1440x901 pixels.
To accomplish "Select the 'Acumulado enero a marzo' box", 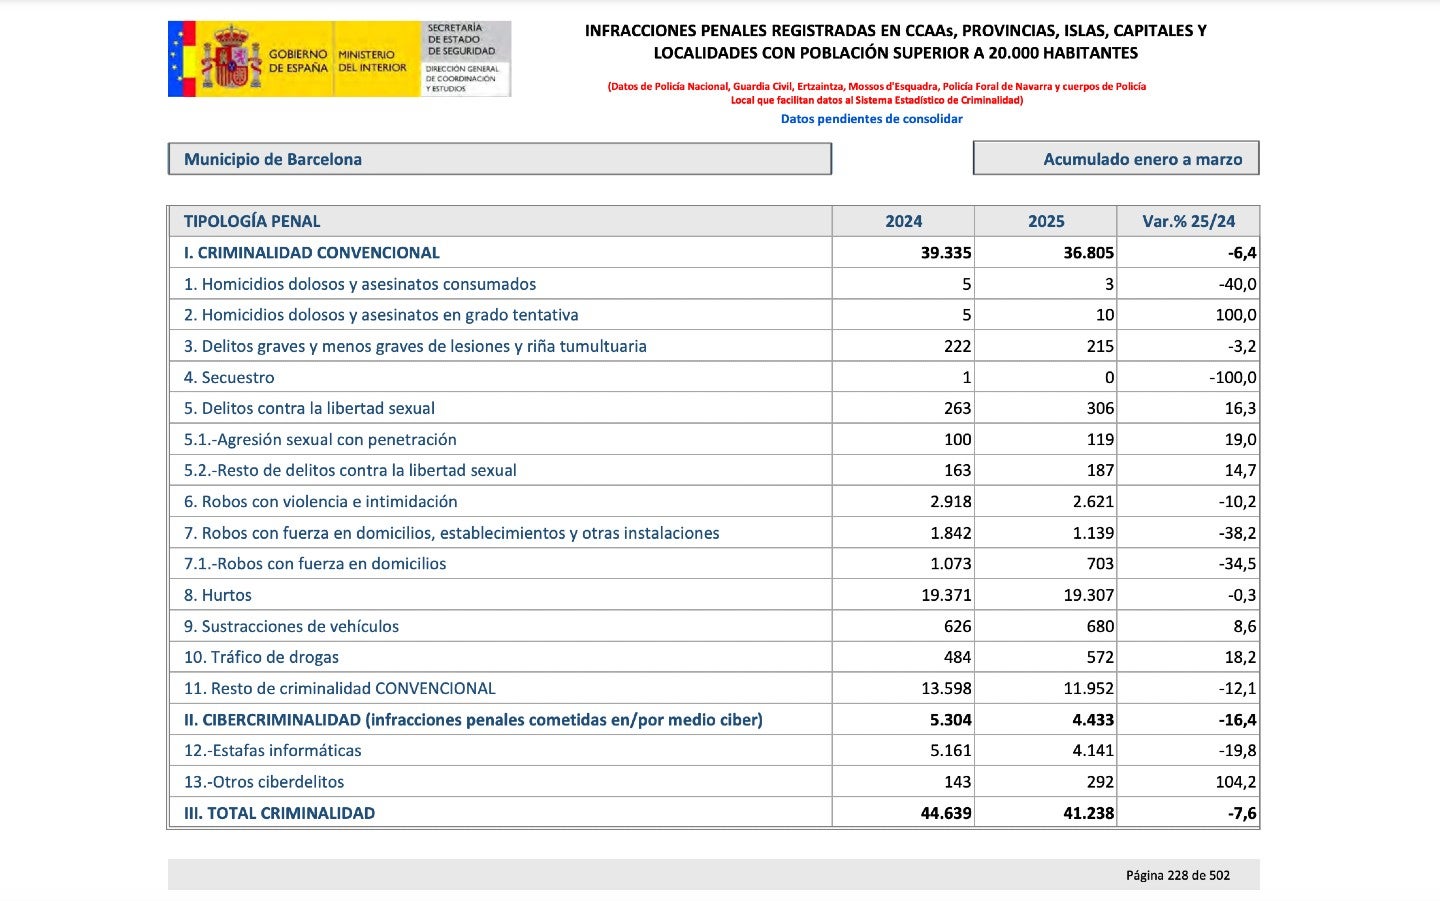I will click(x=1116, y=159).
